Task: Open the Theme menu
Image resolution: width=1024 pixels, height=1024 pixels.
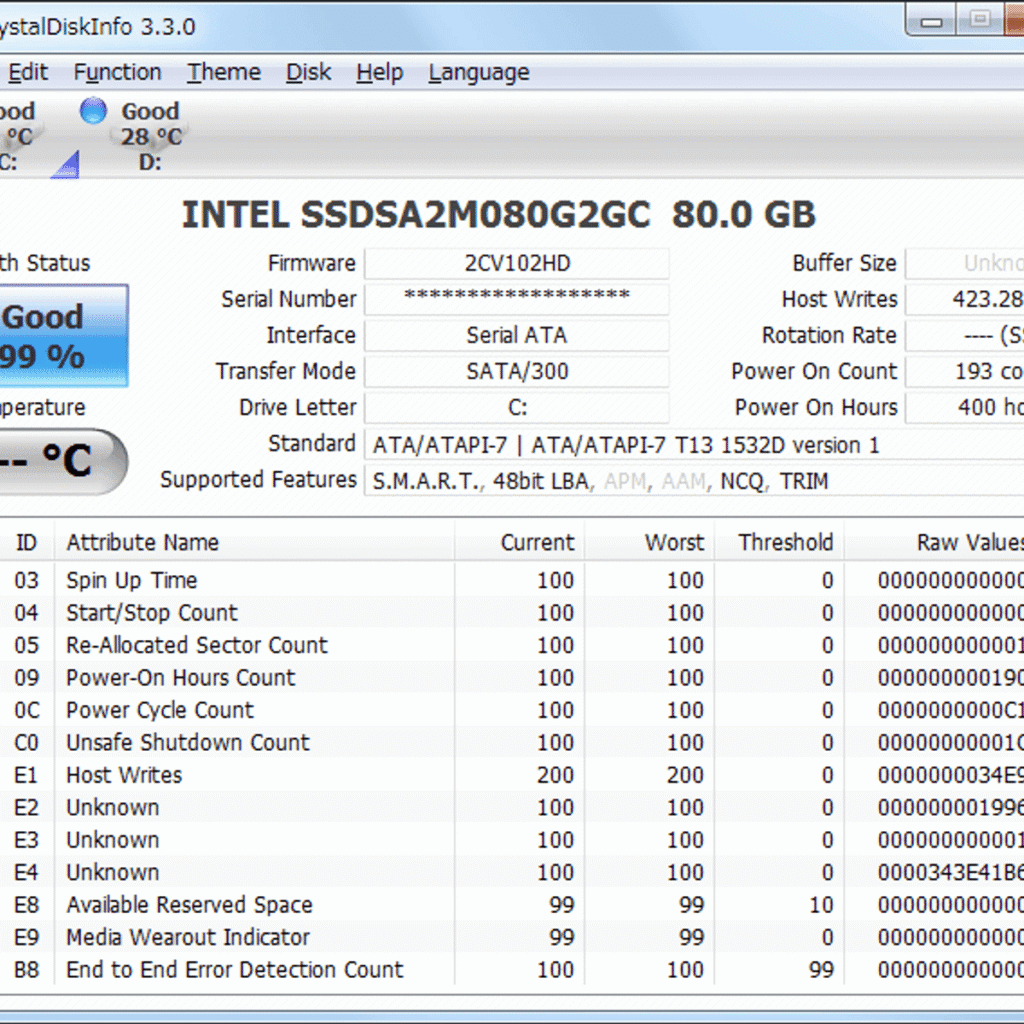Action: [x=224, y=72]
